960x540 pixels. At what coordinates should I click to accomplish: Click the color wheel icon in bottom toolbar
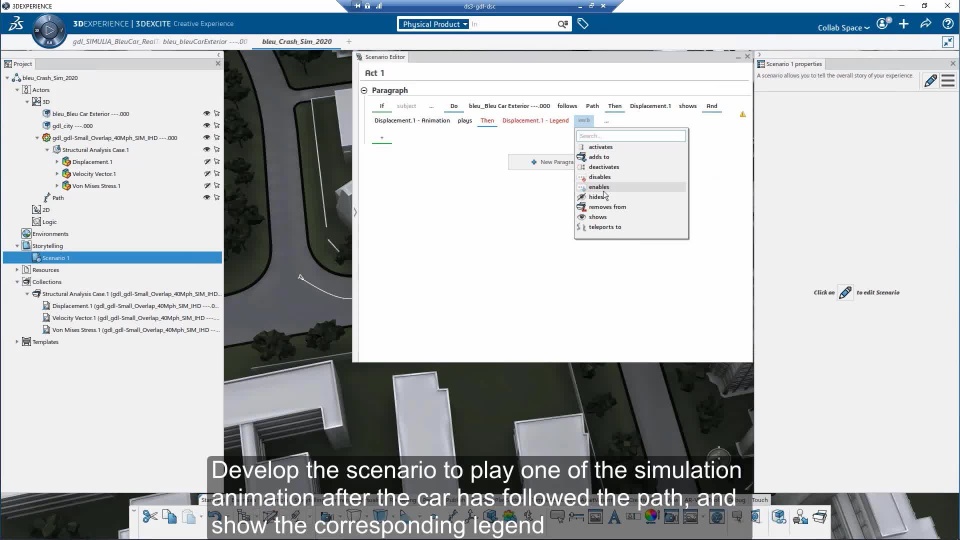651,517
